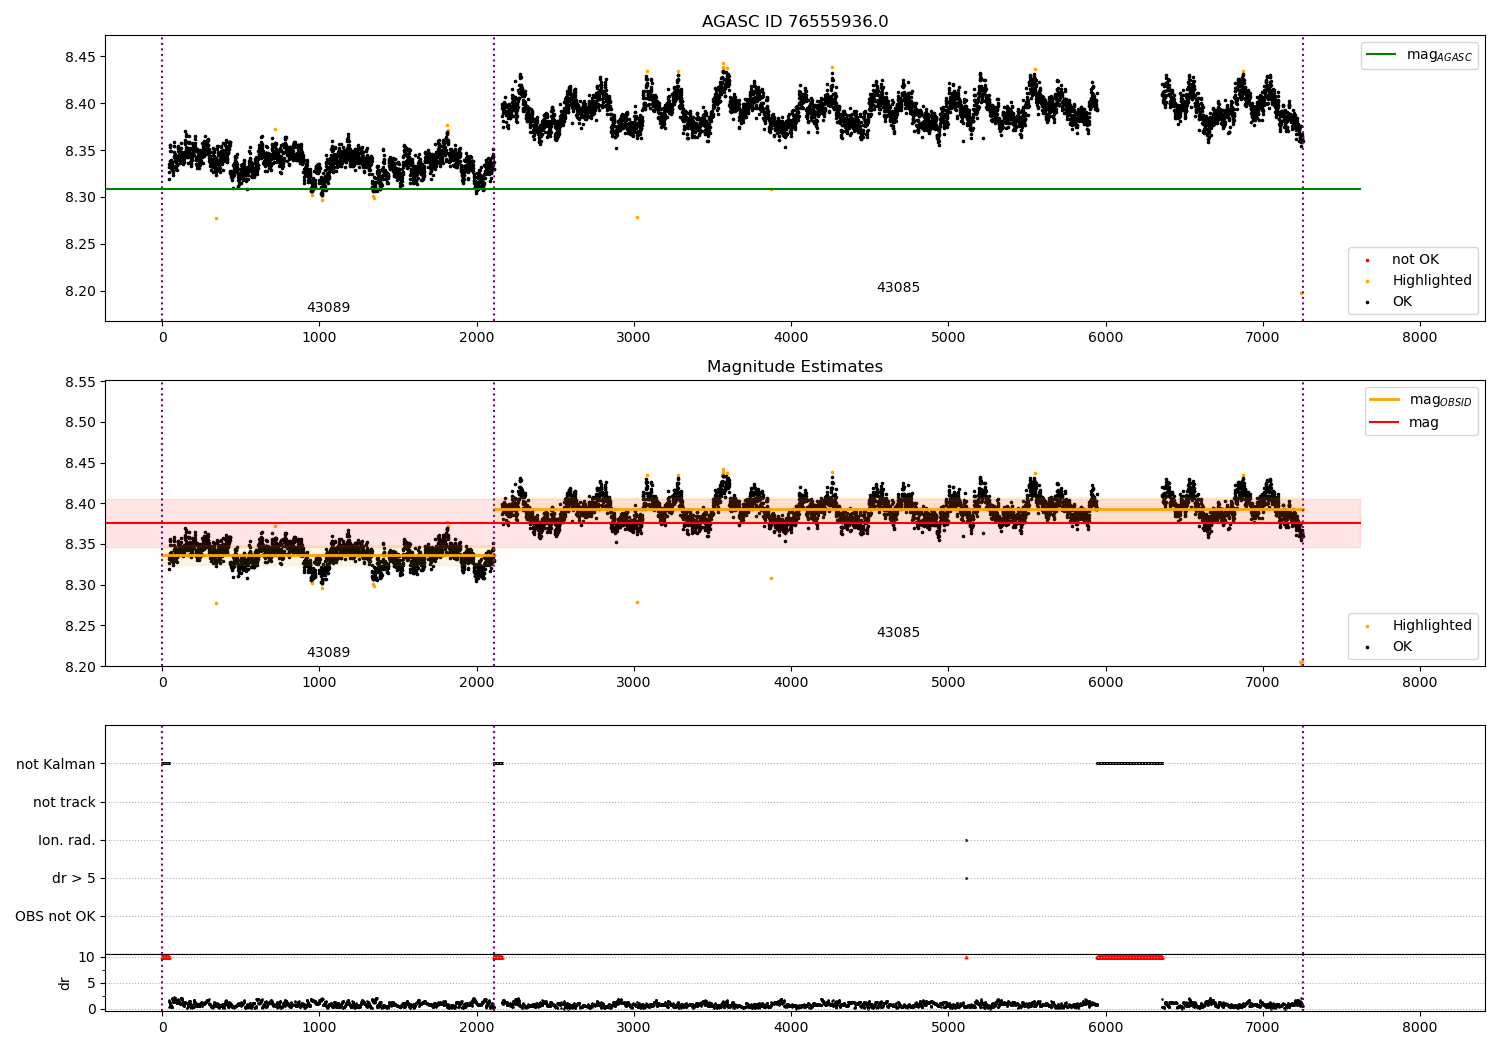Click x-axis tick 6000 in AGASC ID plot
1500x1050 pixels.
(1106, 338)
